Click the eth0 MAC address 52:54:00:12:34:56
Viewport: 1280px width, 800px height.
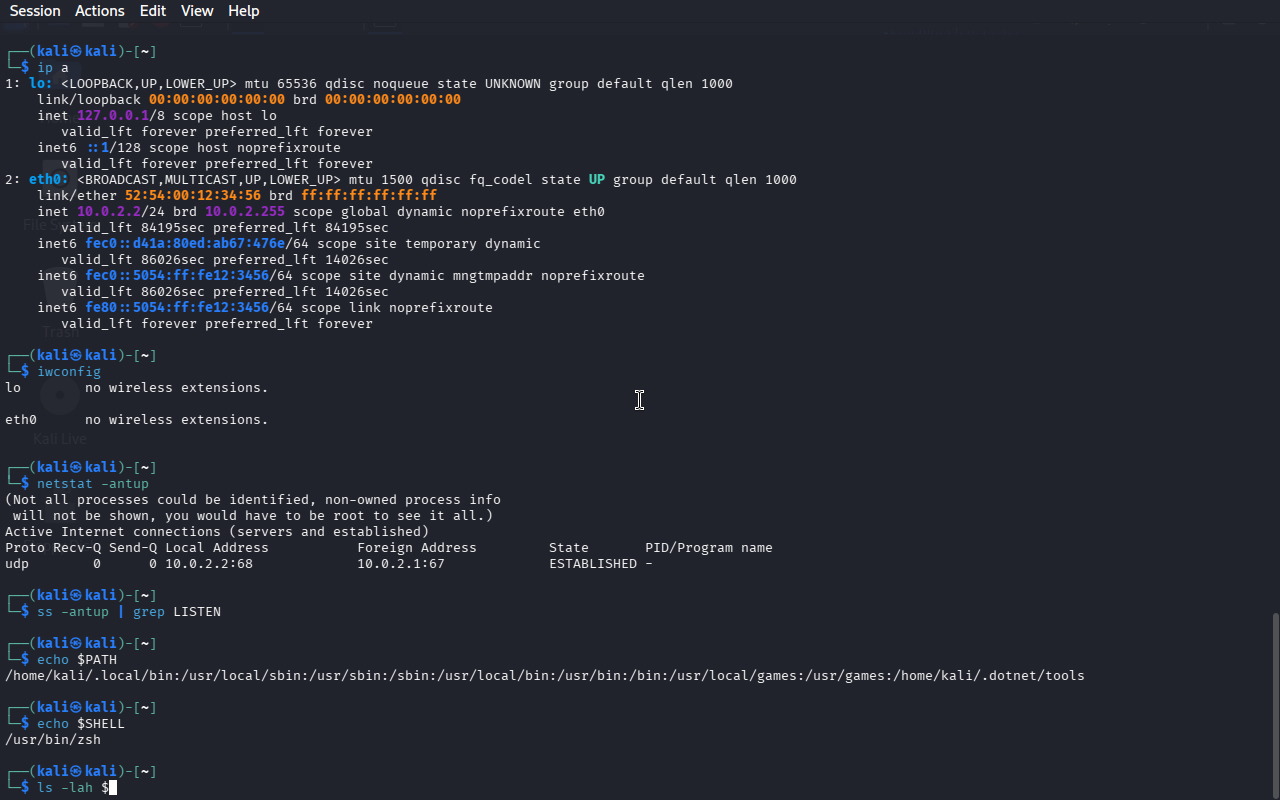tap(193, 196)
